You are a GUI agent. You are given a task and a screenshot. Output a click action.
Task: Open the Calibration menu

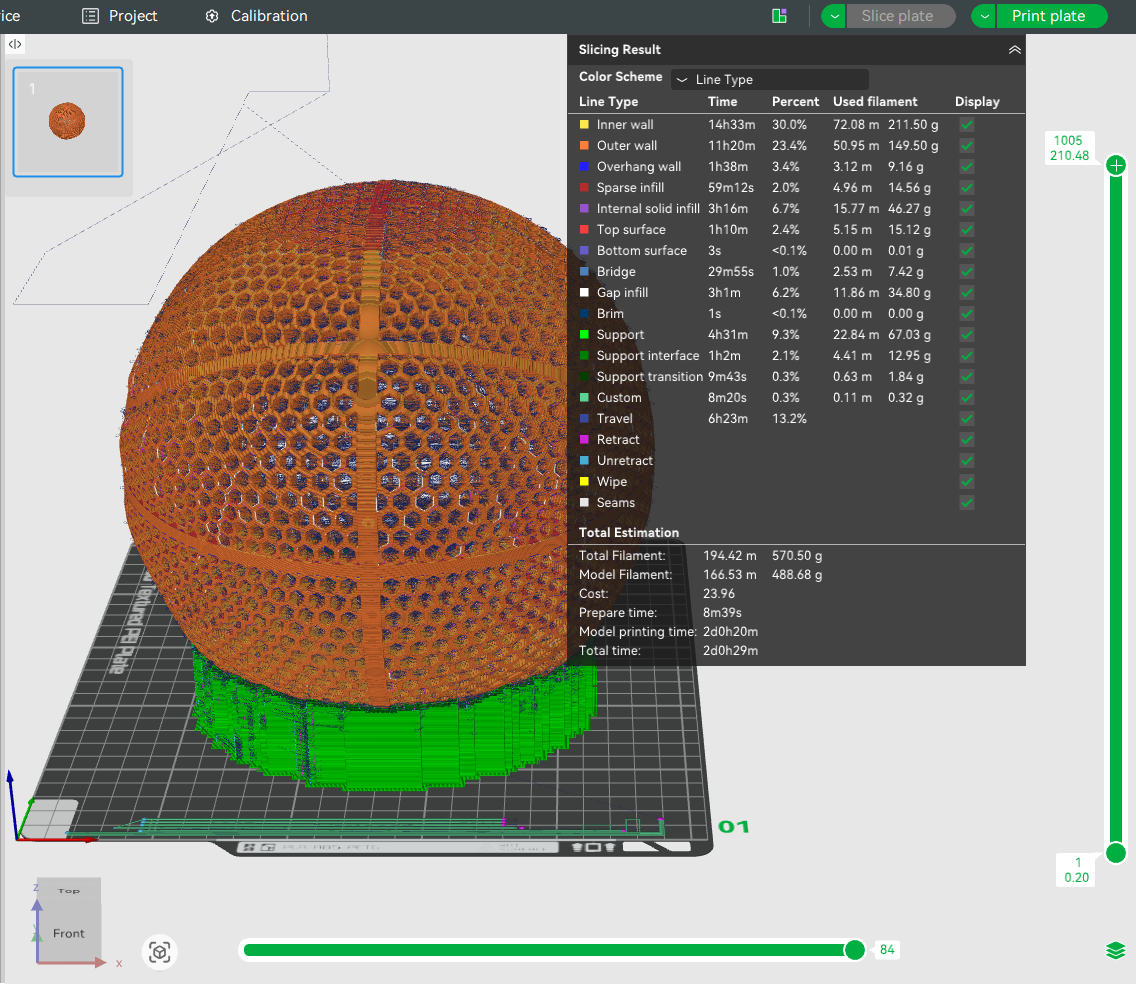point(268,16)
